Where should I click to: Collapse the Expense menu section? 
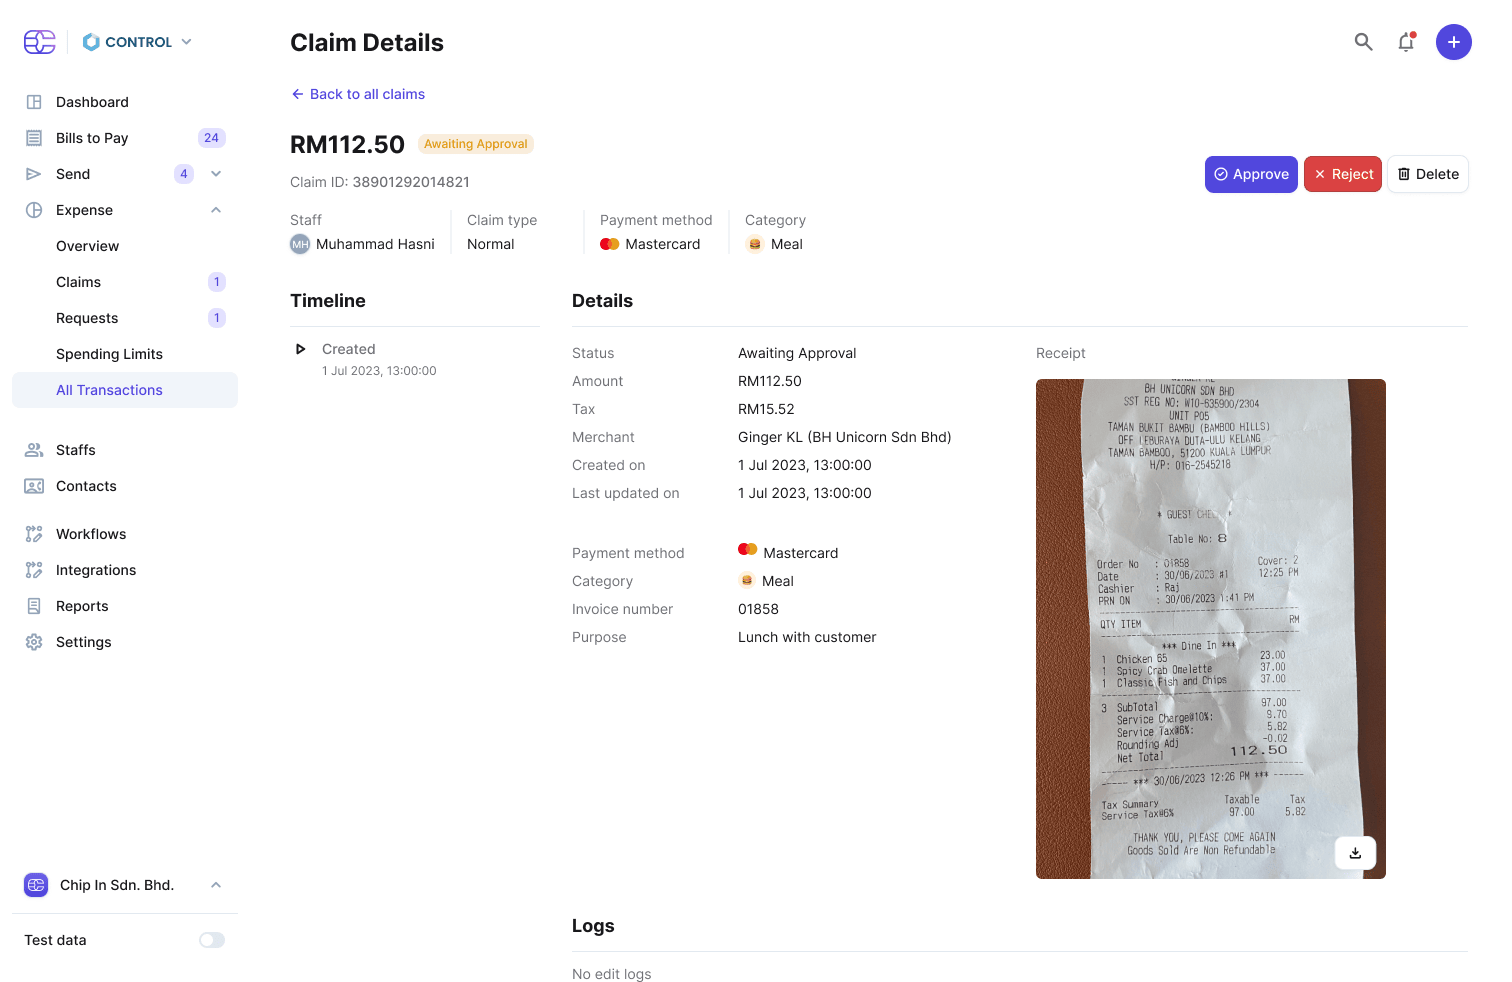coord(216,210)
